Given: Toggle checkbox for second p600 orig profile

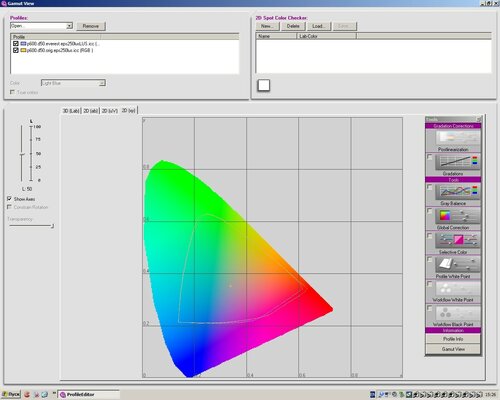Looking at the screenshot, I should coord(16,50).
